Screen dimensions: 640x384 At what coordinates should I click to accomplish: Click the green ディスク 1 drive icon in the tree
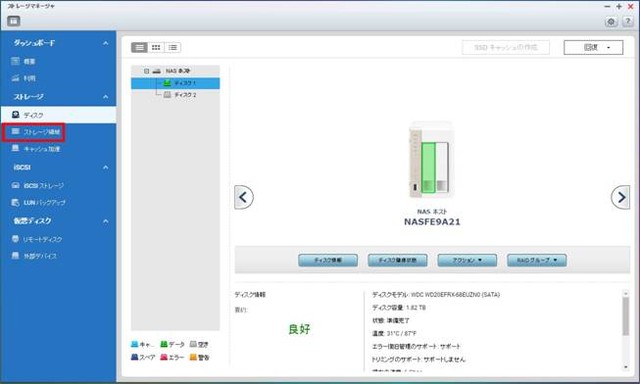point(167,83)
